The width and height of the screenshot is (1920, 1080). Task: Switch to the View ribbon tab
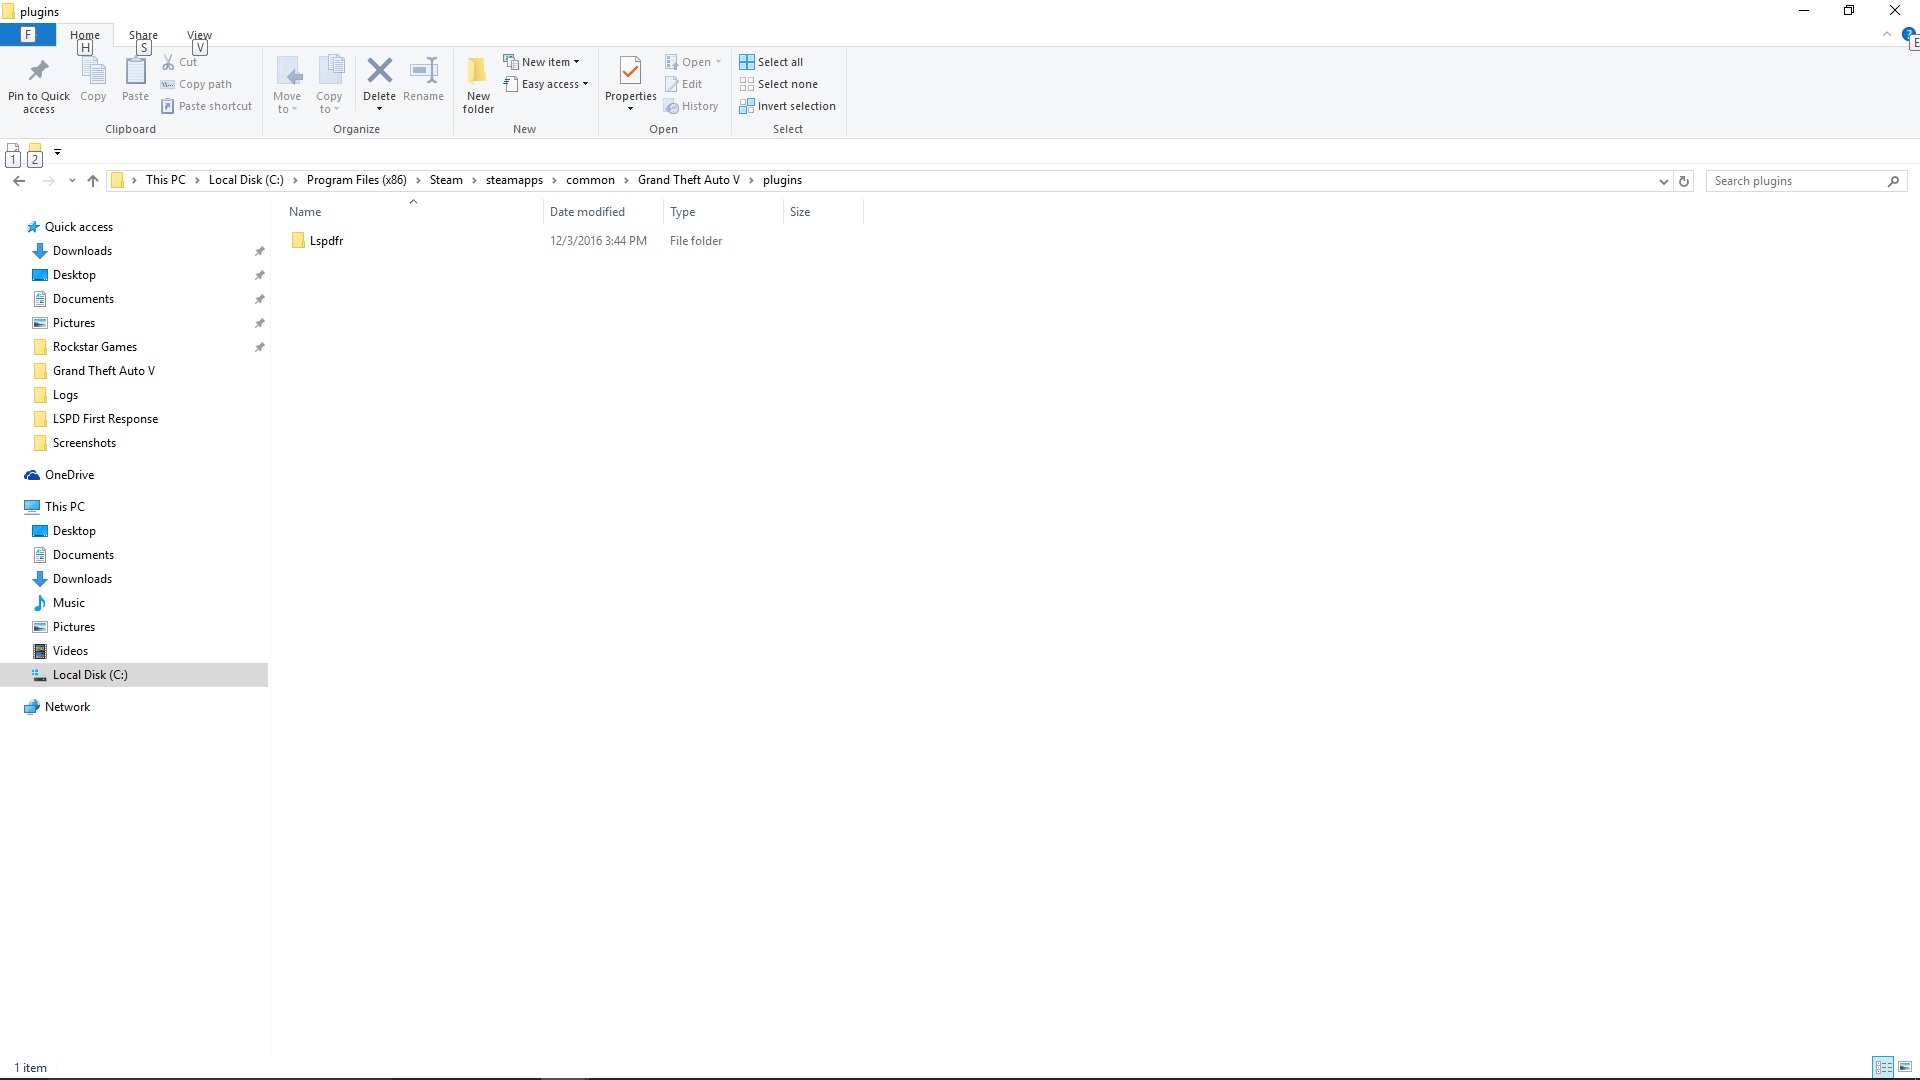[199, 35]
